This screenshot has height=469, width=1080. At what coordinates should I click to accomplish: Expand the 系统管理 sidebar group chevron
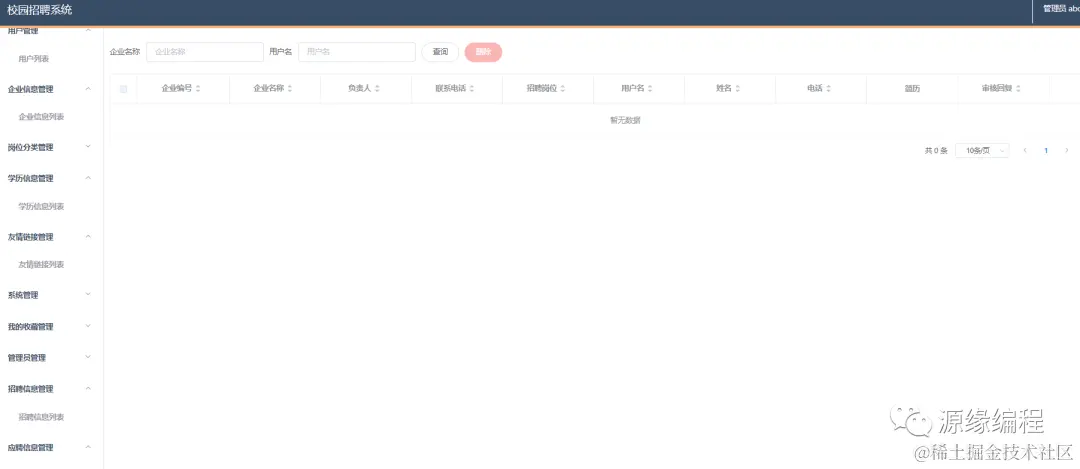pos(88,295)
